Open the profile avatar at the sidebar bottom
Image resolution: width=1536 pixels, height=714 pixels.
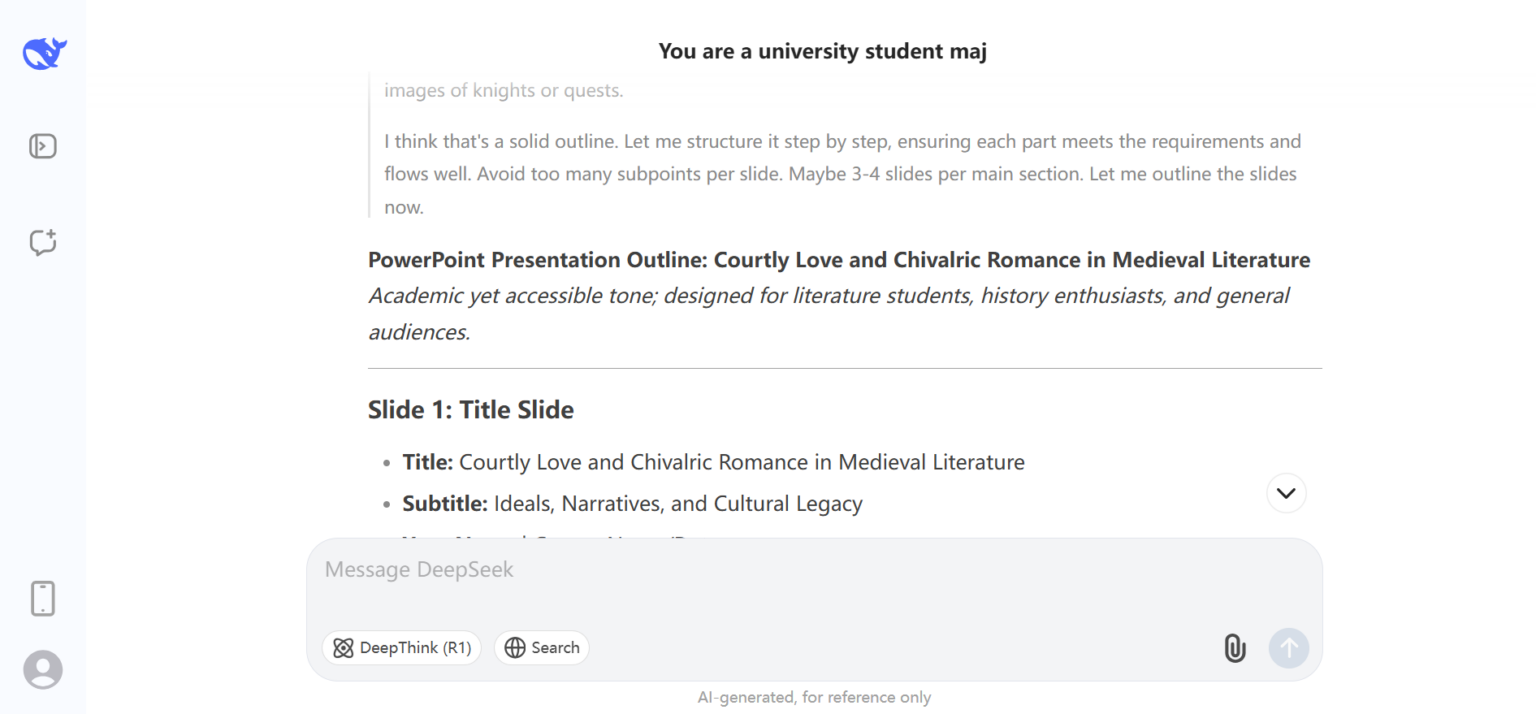click(42, 669)
